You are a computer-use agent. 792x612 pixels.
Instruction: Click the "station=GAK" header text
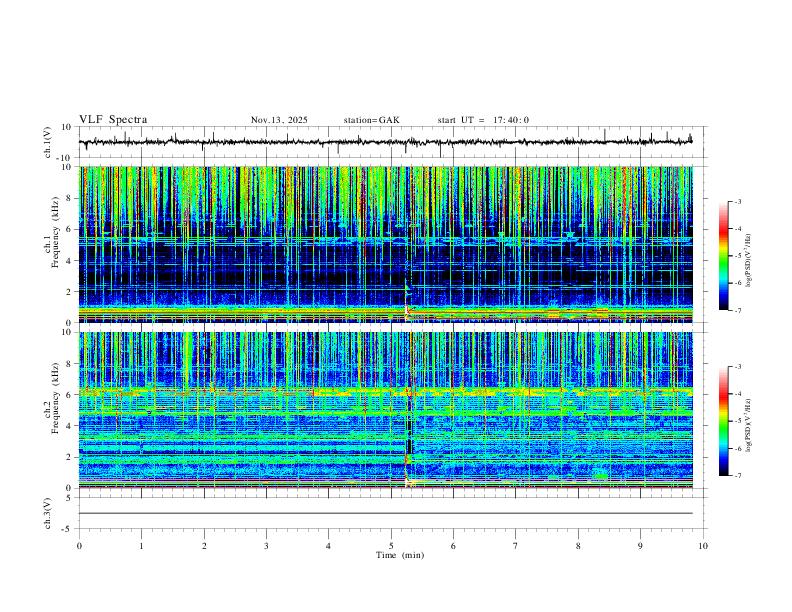371,120
